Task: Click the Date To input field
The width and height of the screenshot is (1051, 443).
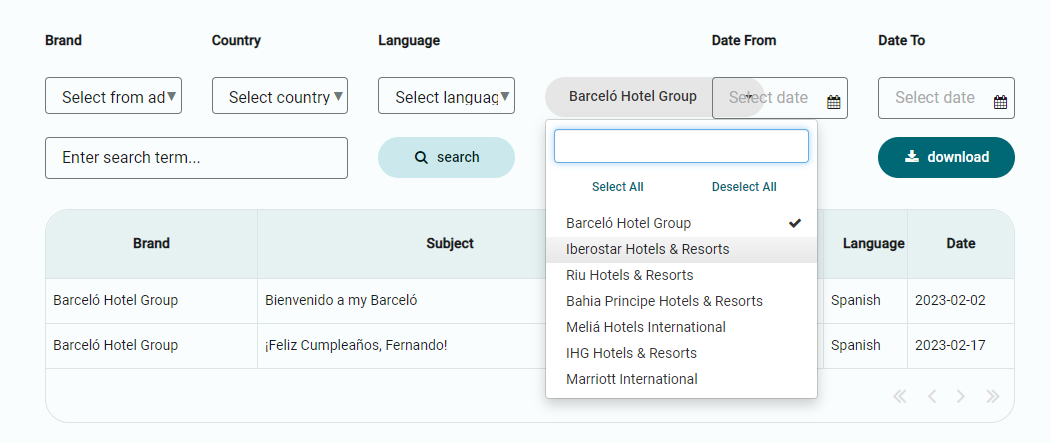Action: (x=946, y=98)
